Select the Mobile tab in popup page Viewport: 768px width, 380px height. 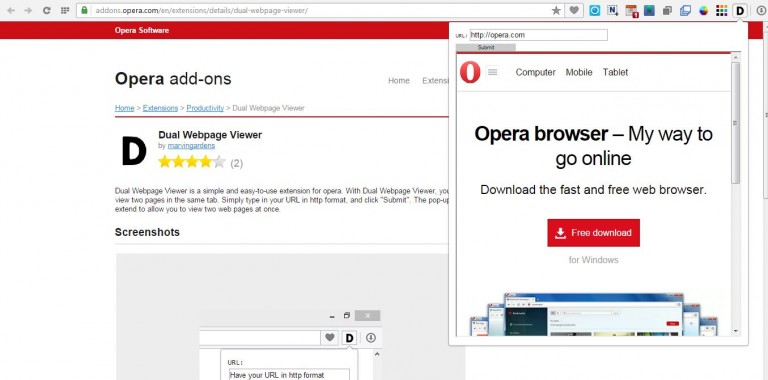pos(579,72)
